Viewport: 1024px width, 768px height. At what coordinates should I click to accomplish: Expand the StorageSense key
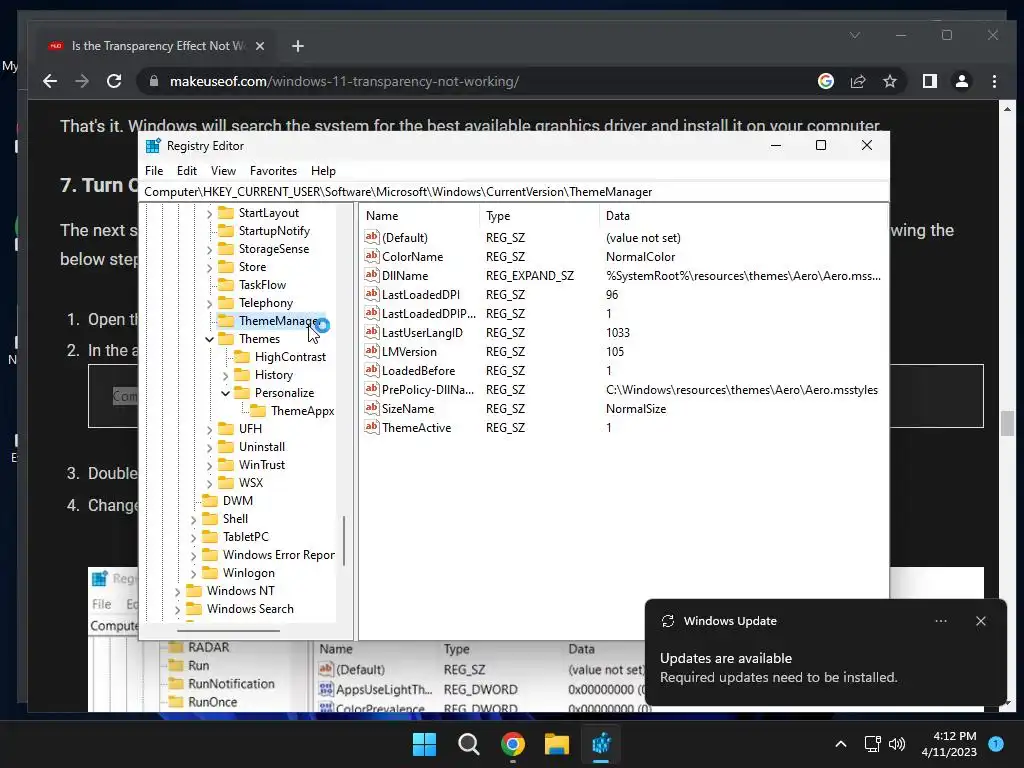pos(209,249)
